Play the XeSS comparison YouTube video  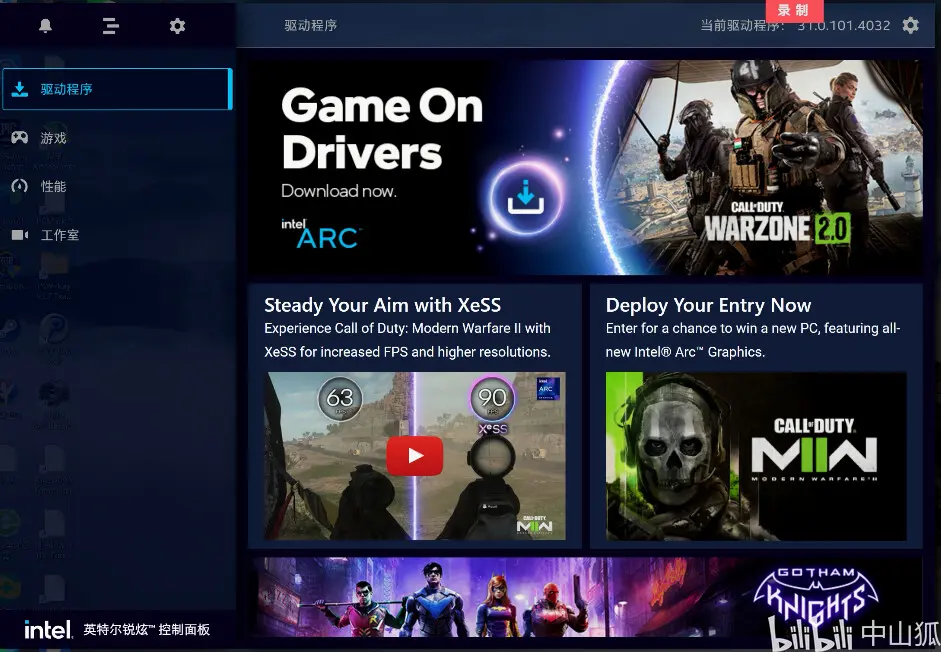click(415, 456)
